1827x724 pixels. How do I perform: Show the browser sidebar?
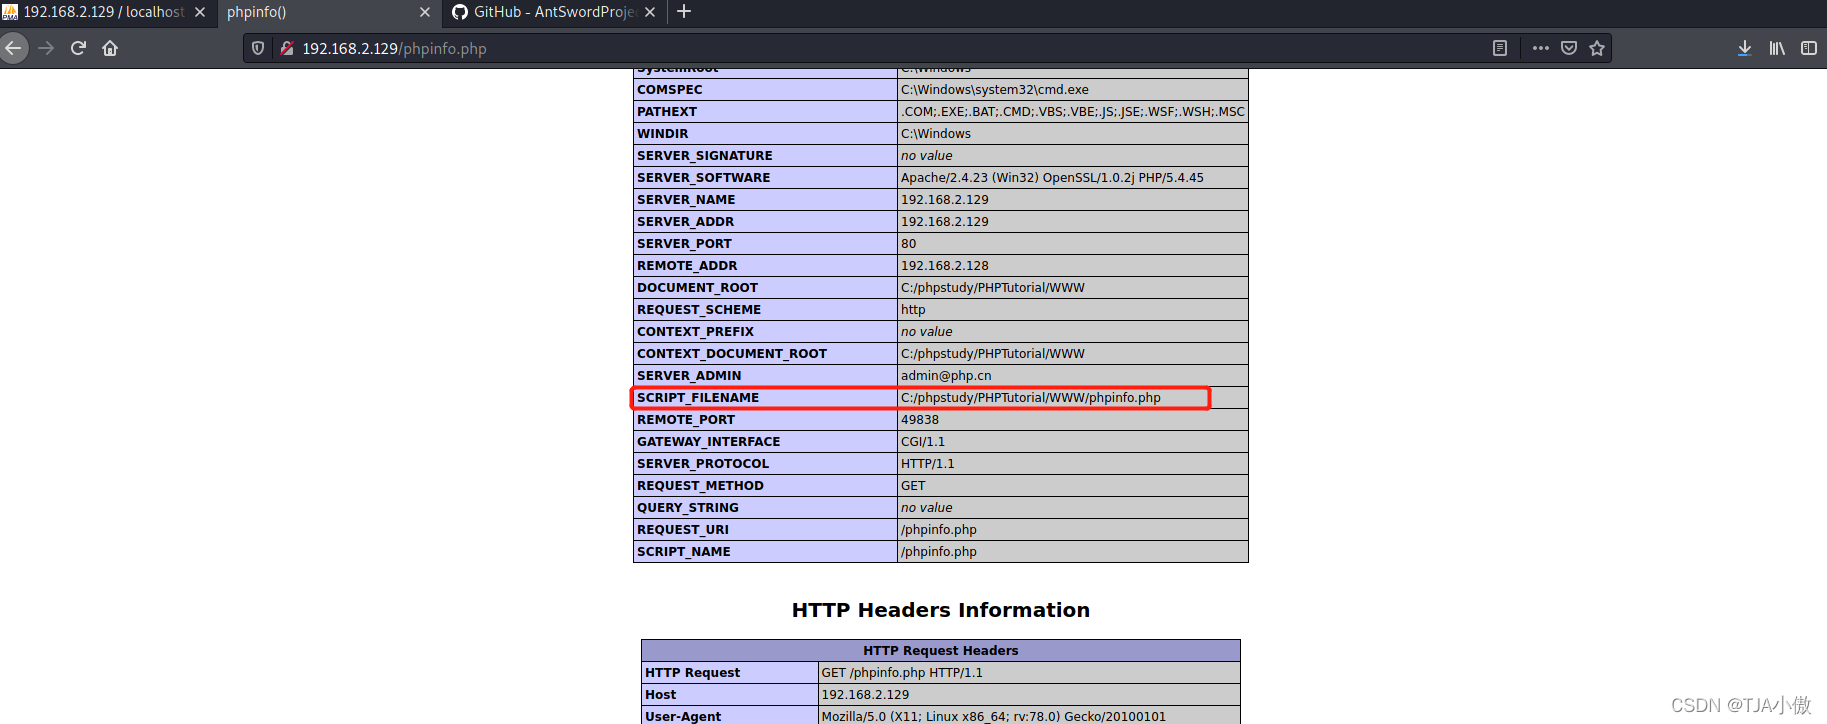tap(1808, 48)
